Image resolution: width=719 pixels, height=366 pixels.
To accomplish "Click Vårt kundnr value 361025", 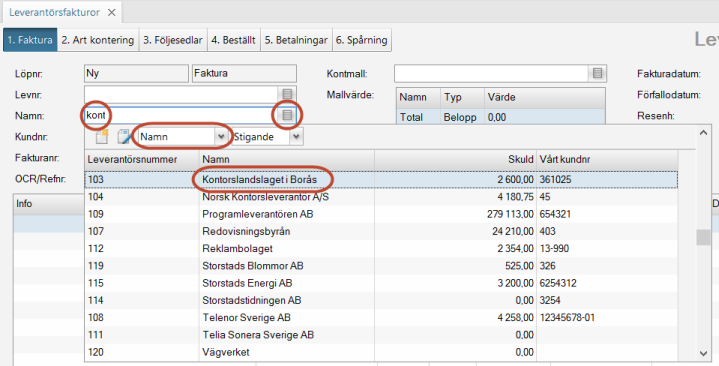I will pyautogui.click(x=555, y=179).
